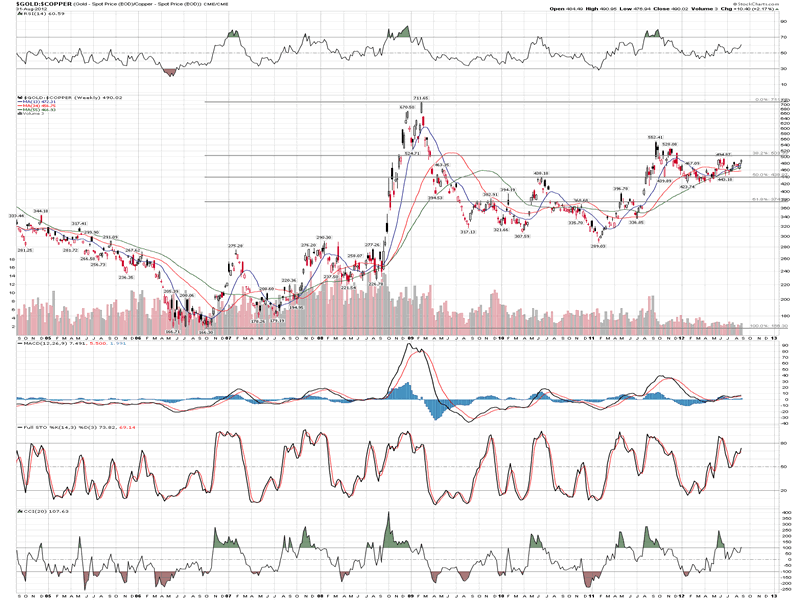Click the $GOLD:$COPPER (Weekly) 490.02 legend
This screenshot has width=800, height=600.
tap(69, 97)
